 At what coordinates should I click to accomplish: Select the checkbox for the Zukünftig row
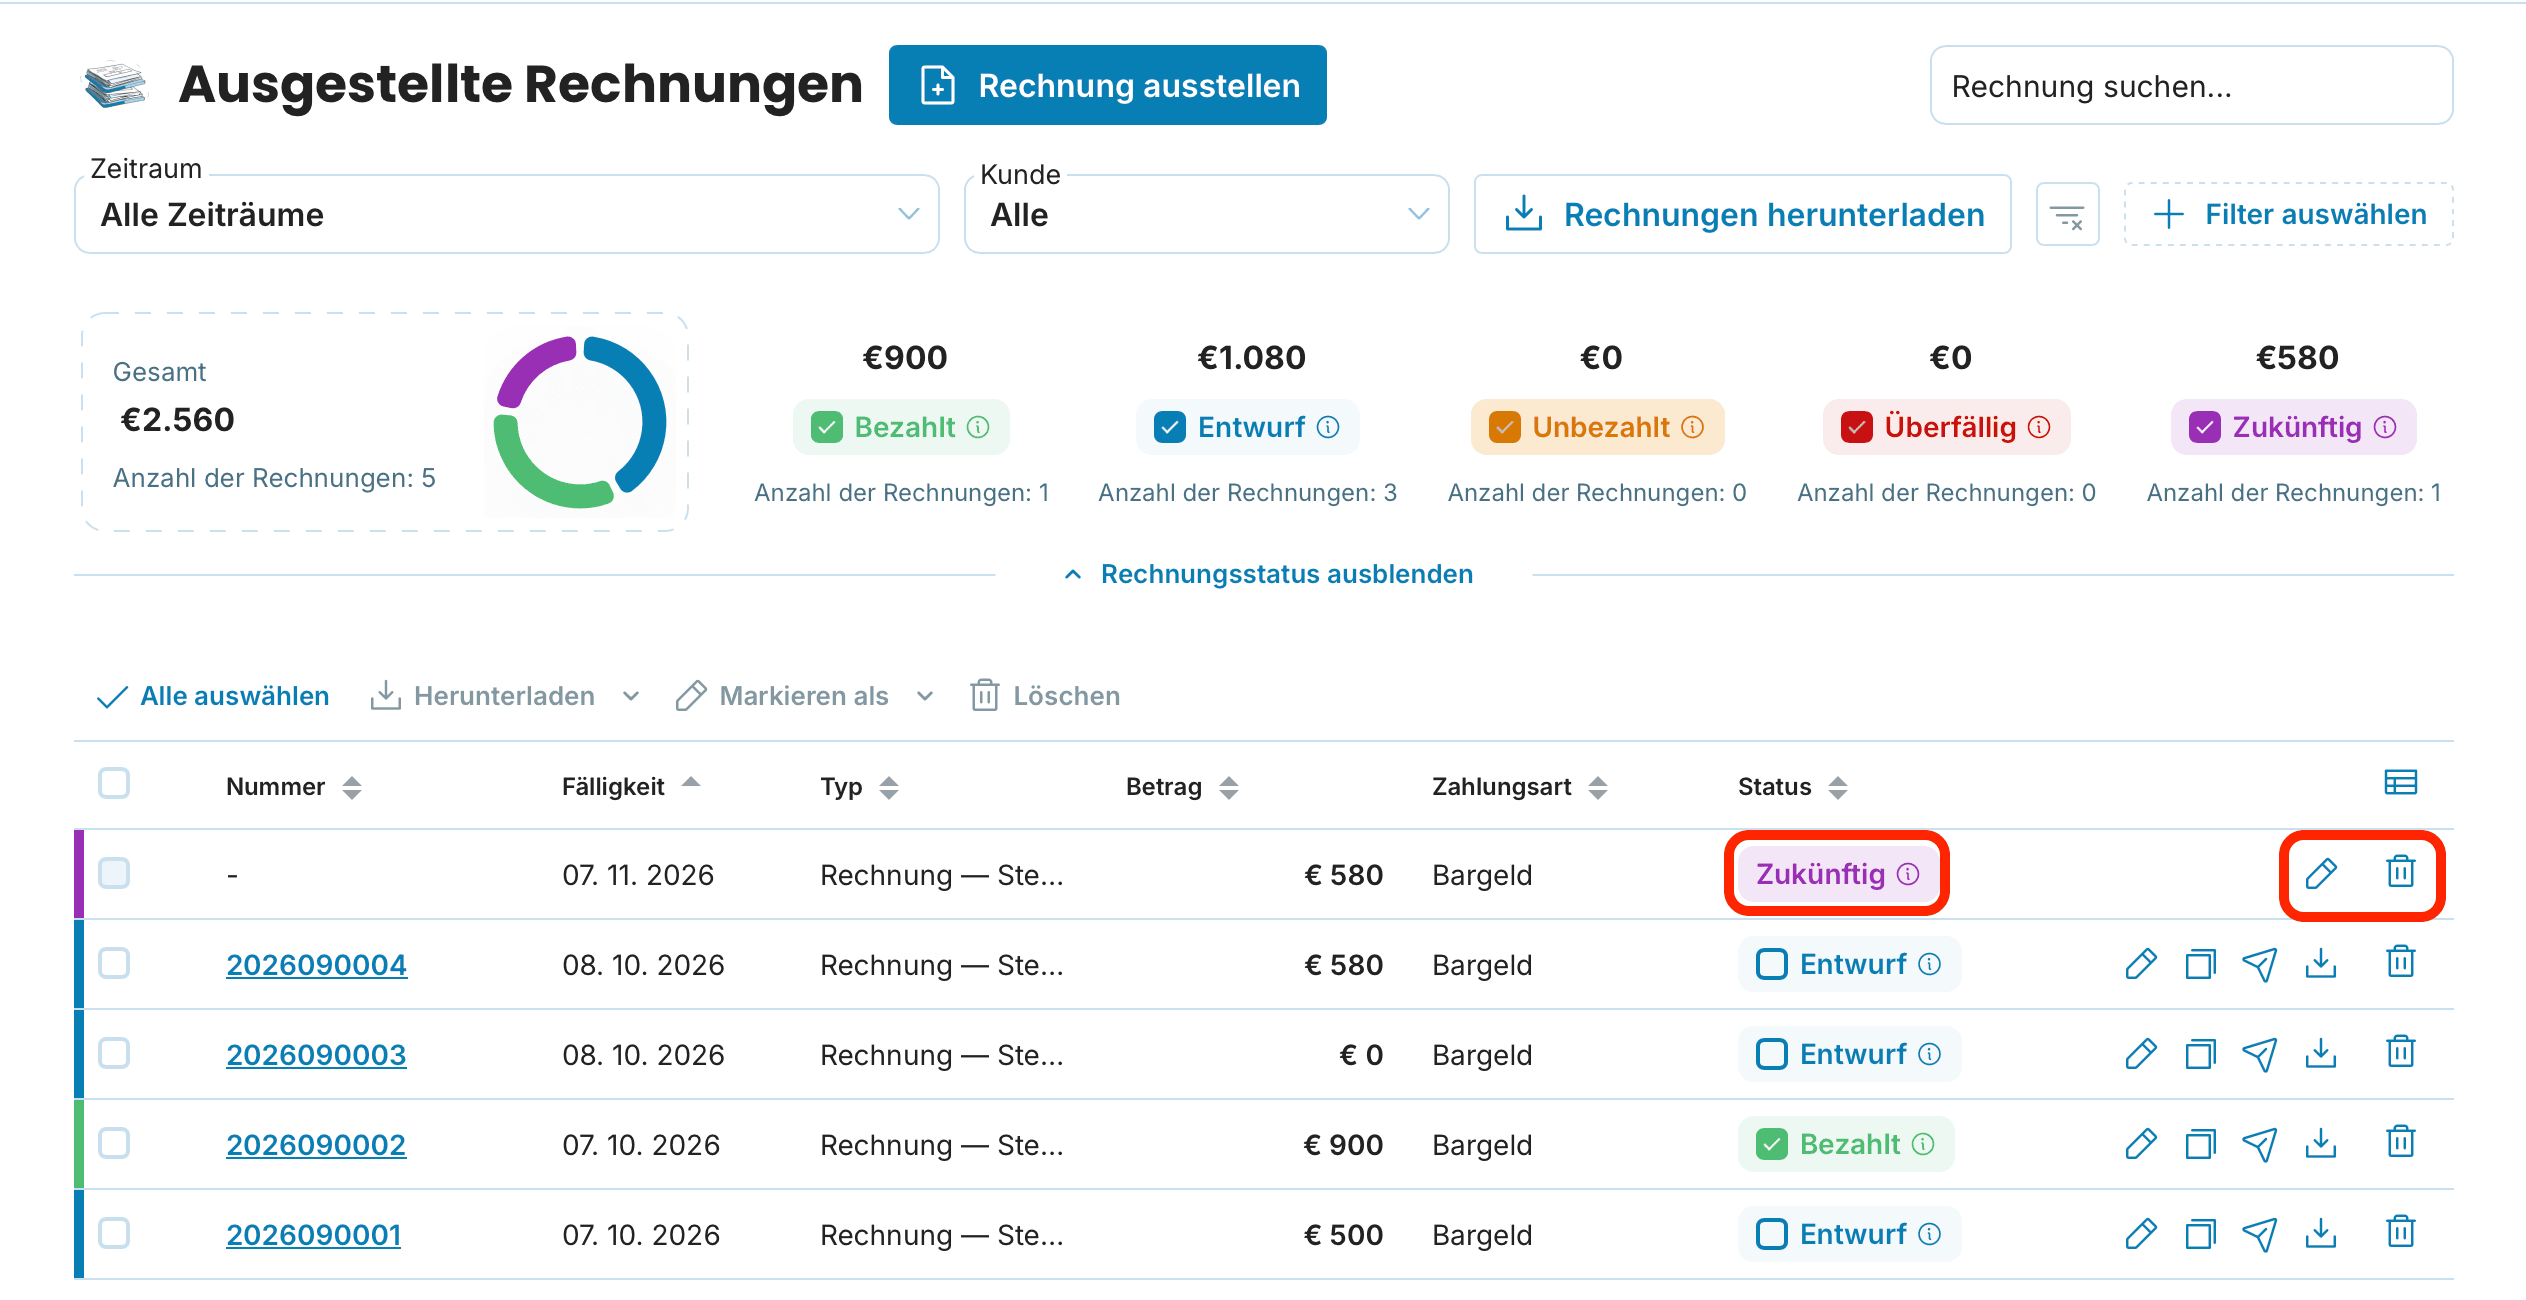click(114, 873)
